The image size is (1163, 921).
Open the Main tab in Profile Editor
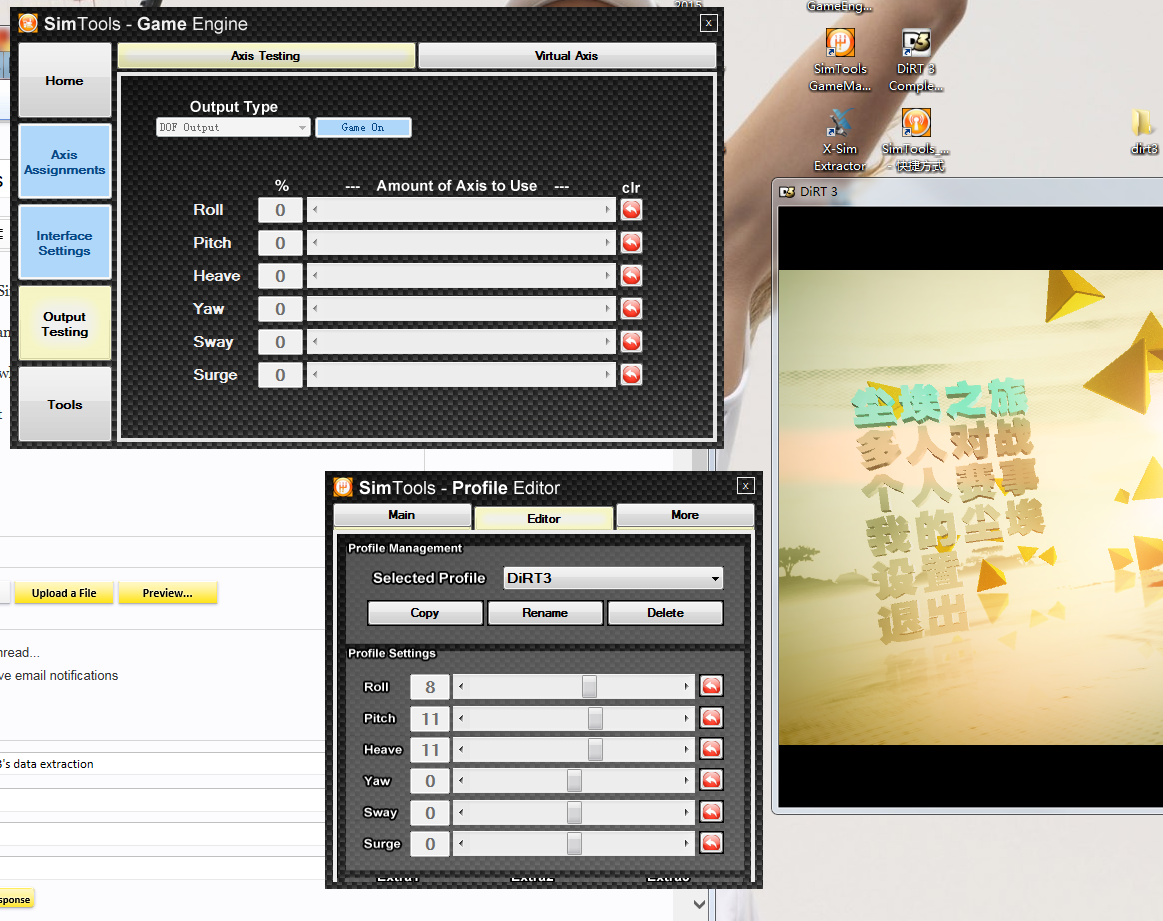tap(402, 515)
